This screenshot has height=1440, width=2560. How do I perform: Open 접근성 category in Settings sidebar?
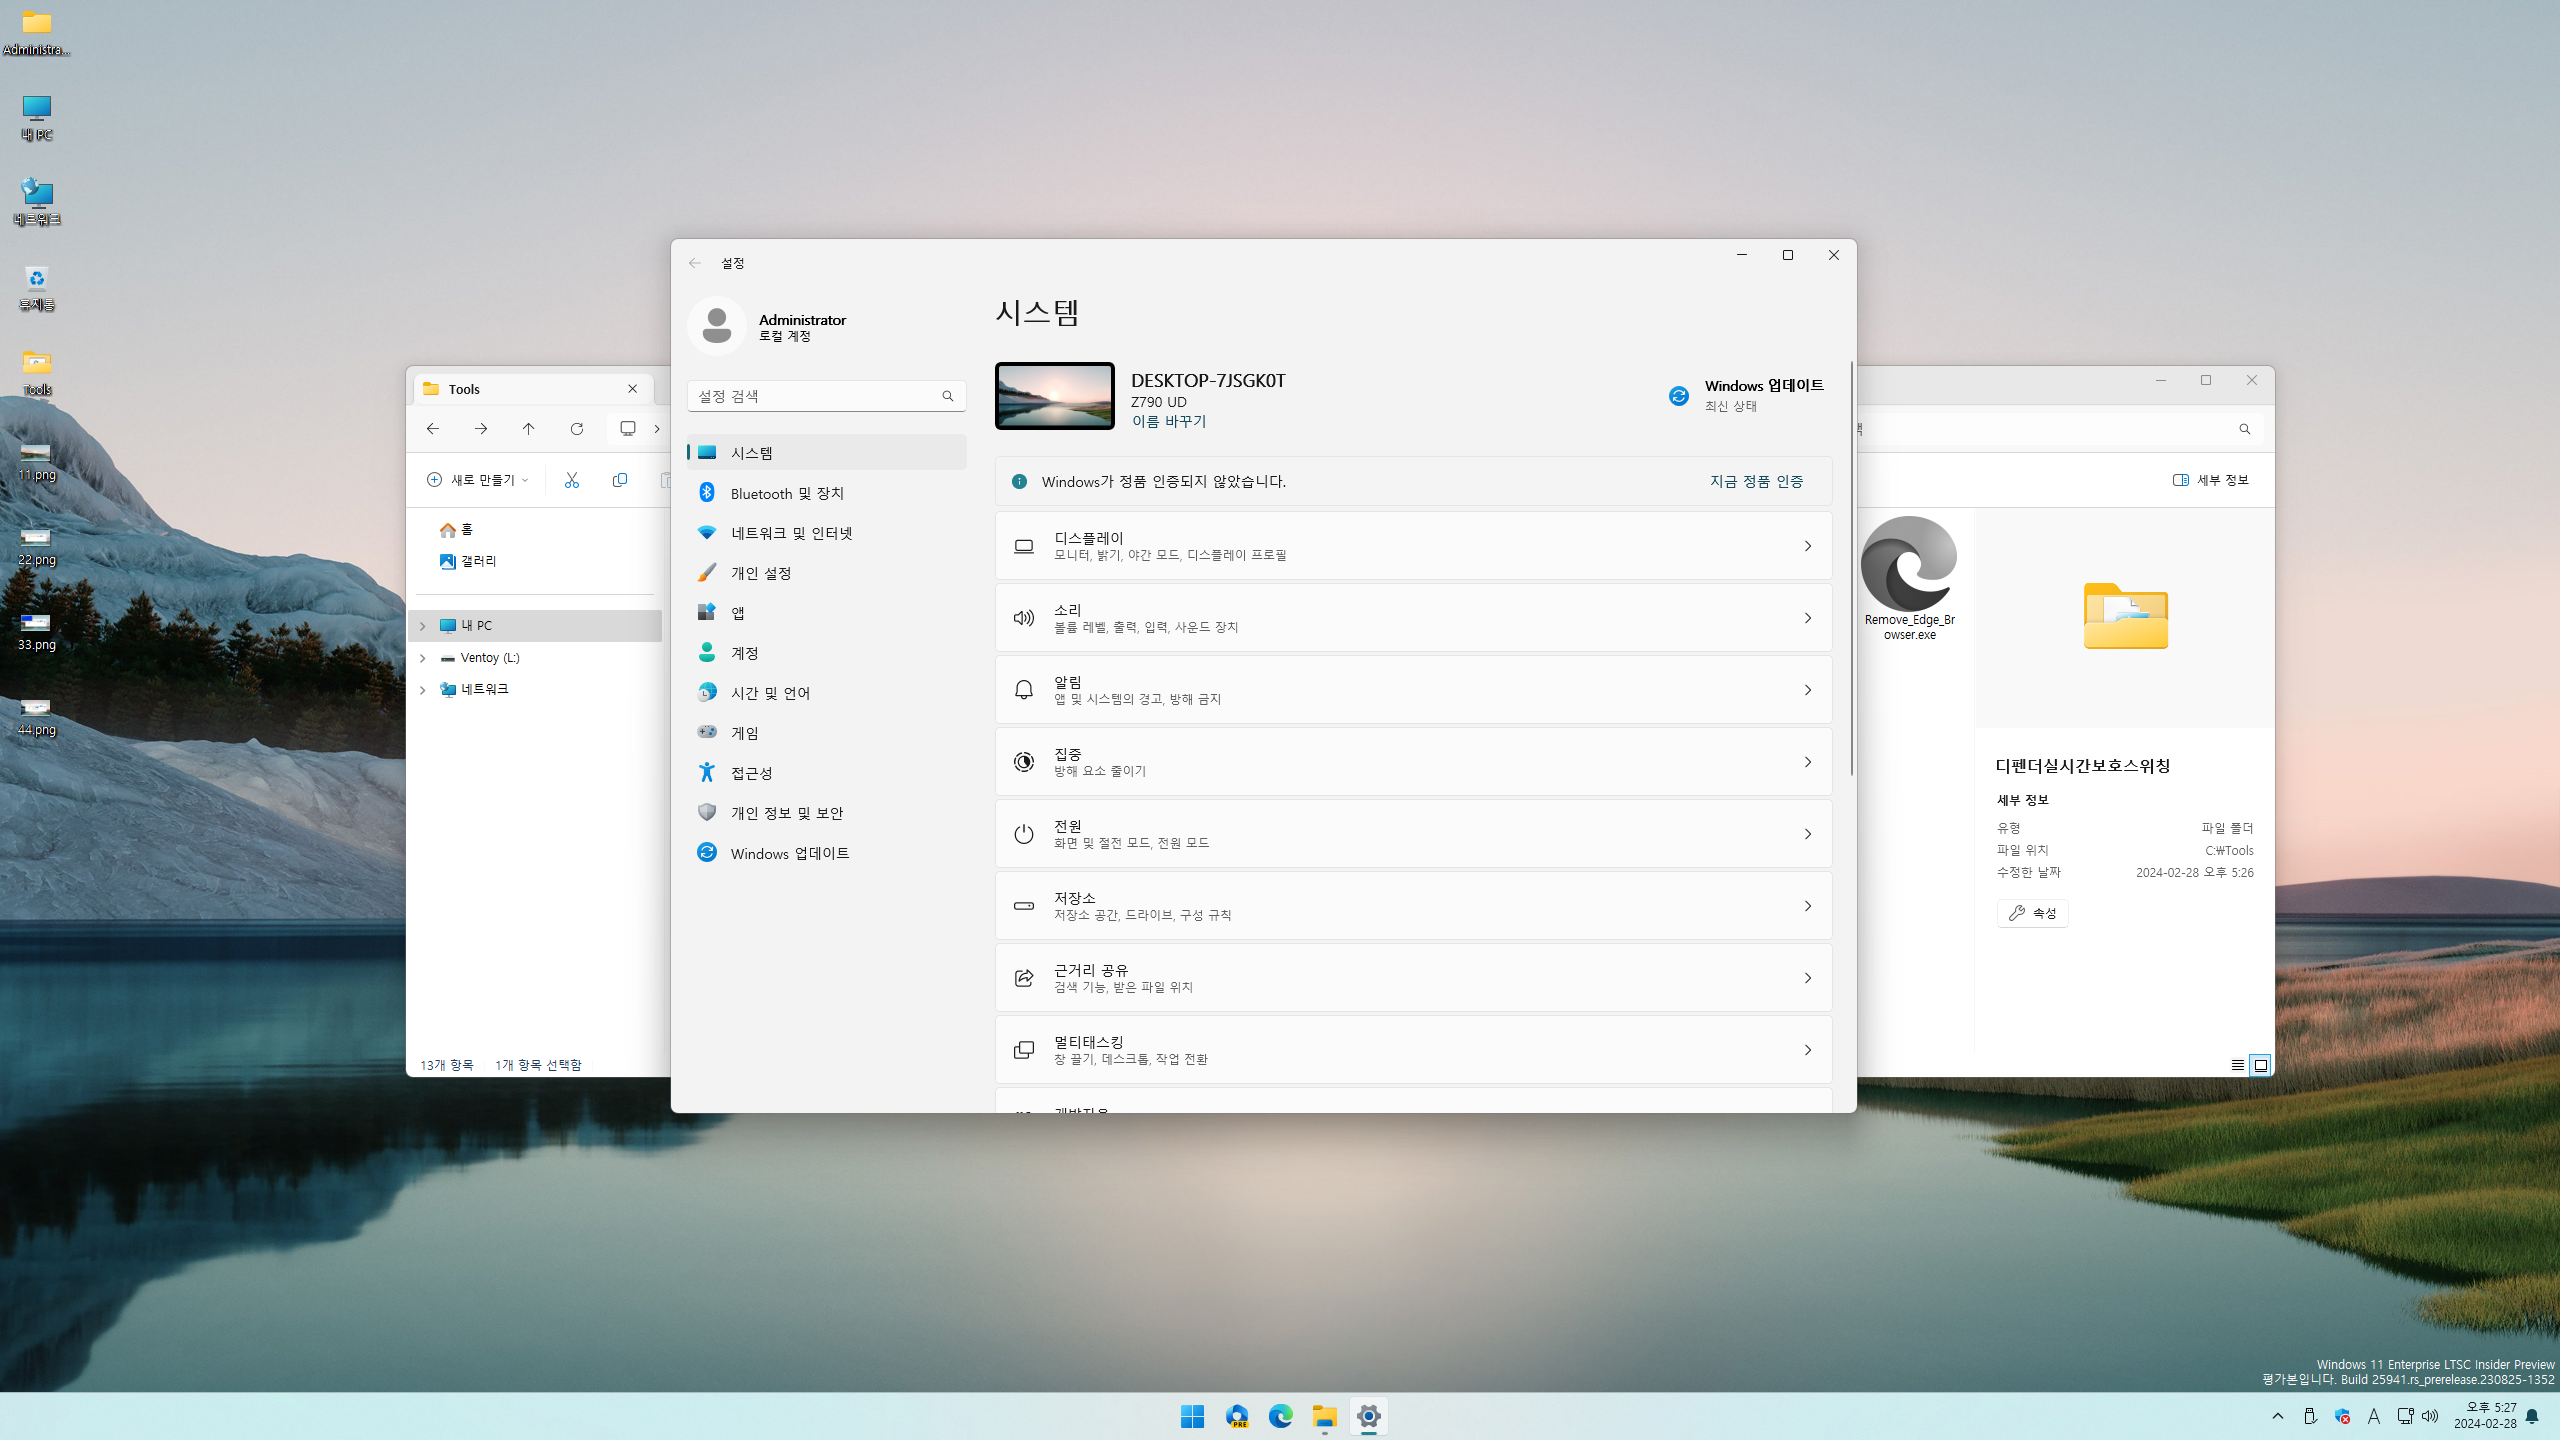click(x=826, y=773)
